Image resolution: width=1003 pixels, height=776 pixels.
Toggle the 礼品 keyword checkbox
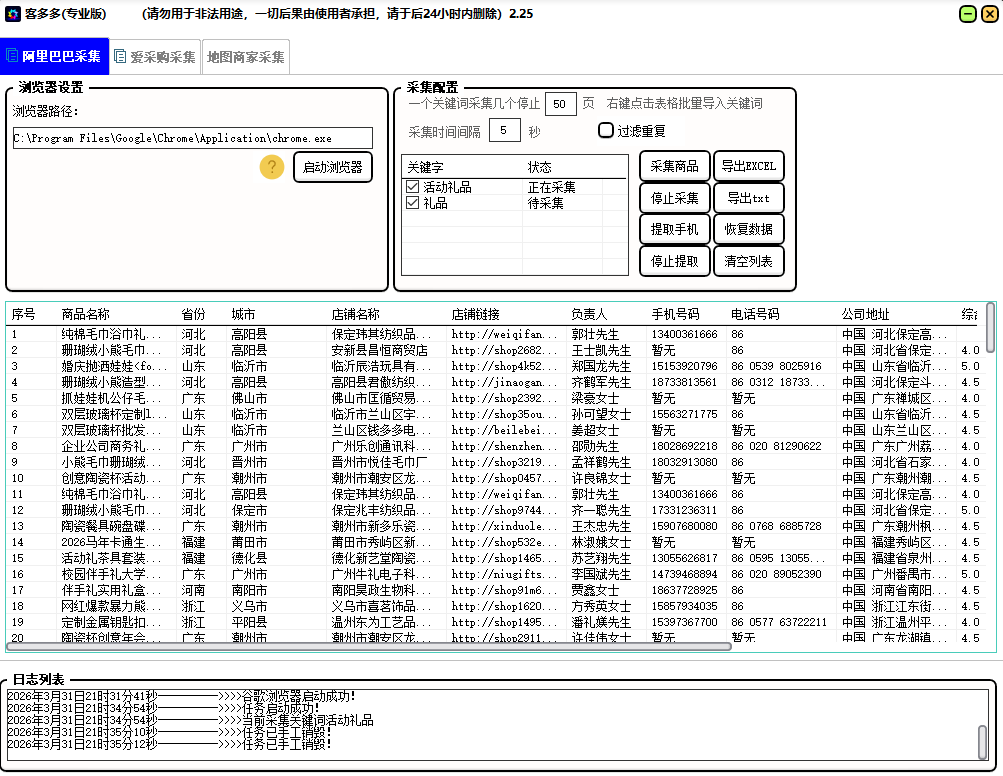coord(412,203)
